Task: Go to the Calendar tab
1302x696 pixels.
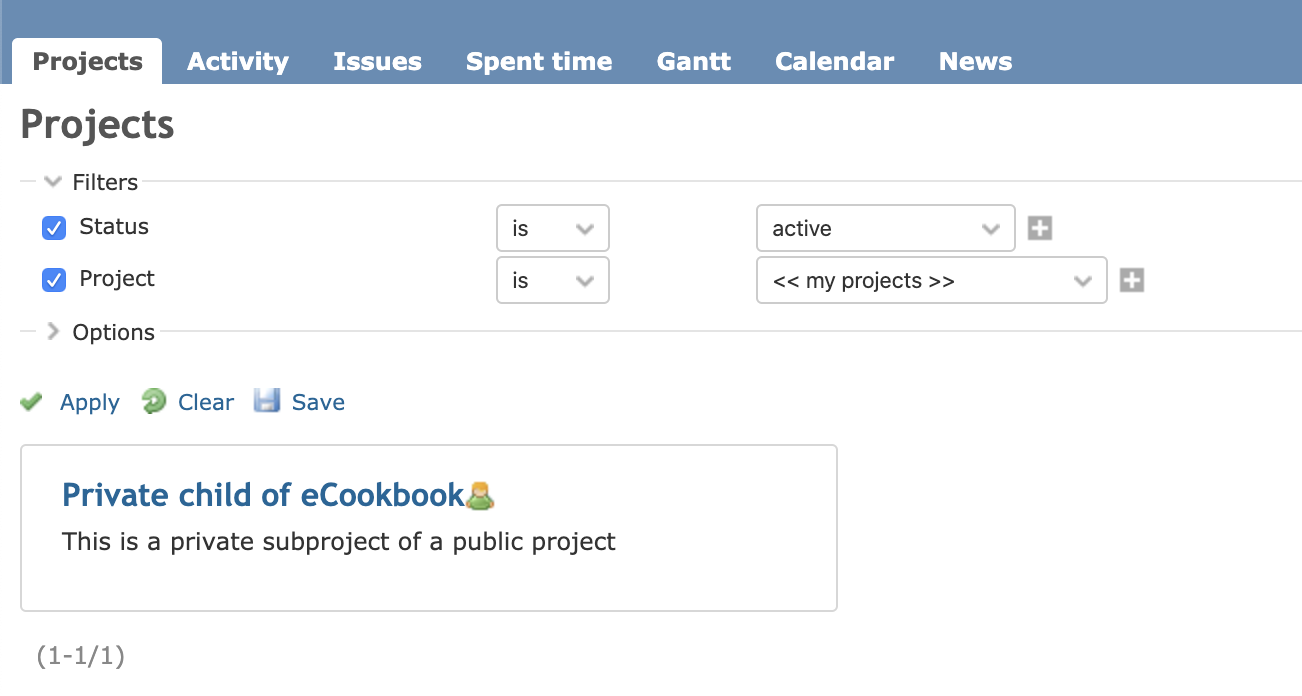Action: pyautogui.click(x=835, y=61)
